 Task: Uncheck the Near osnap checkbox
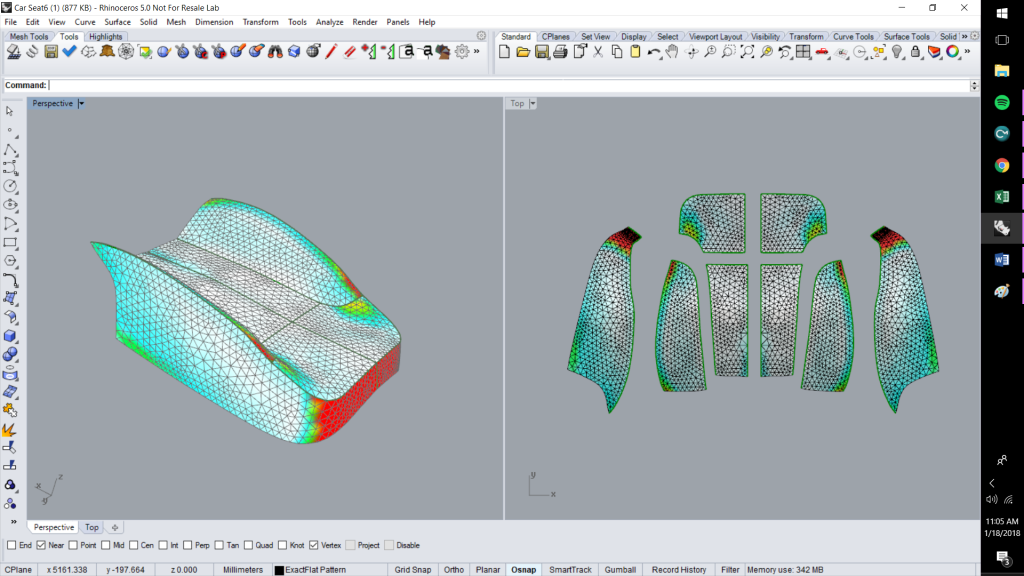pyautogui.click(x=42, y=545)
